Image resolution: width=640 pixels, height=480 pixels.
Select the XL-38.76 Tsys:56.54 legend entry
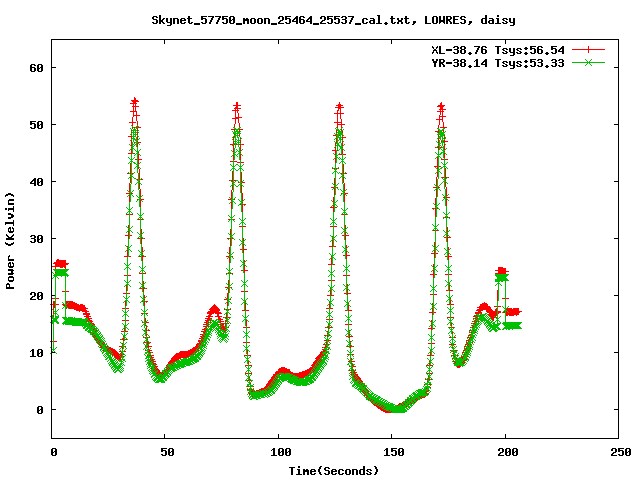(498, 50)
